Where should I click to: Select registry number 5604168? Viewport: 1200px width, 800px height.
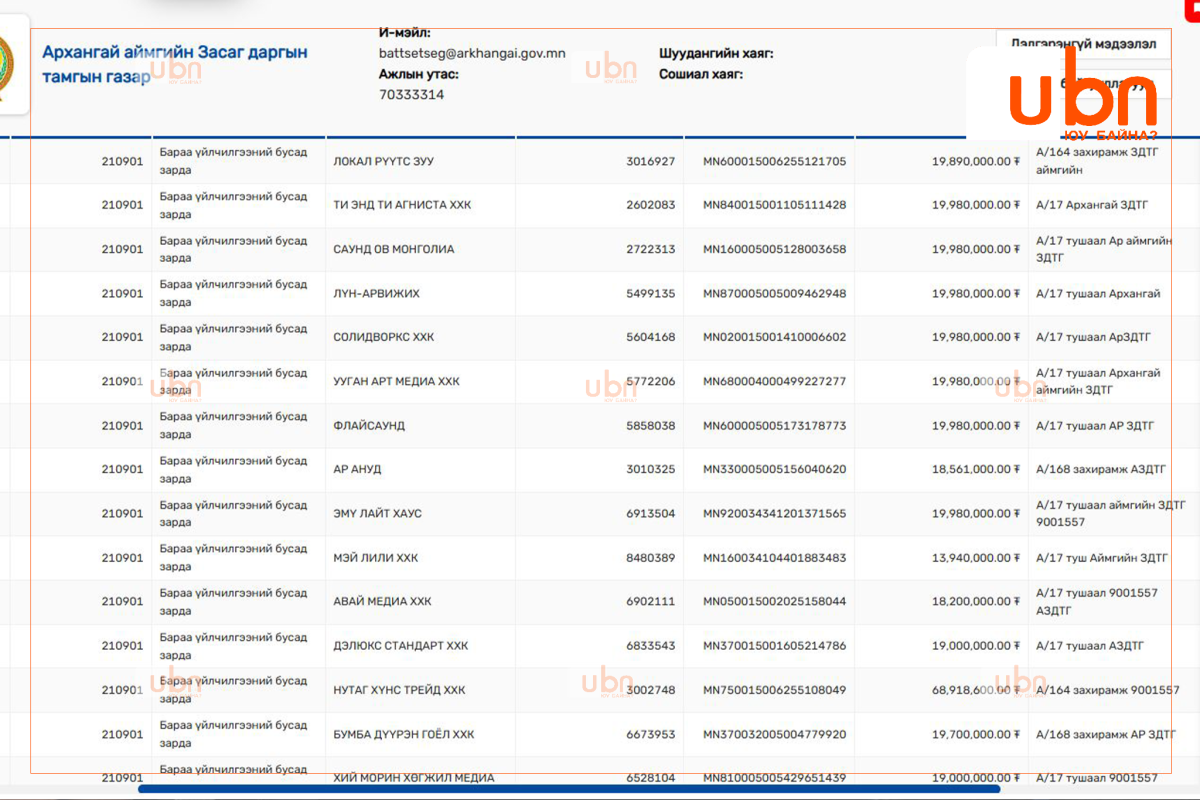(x=651, y=337)
